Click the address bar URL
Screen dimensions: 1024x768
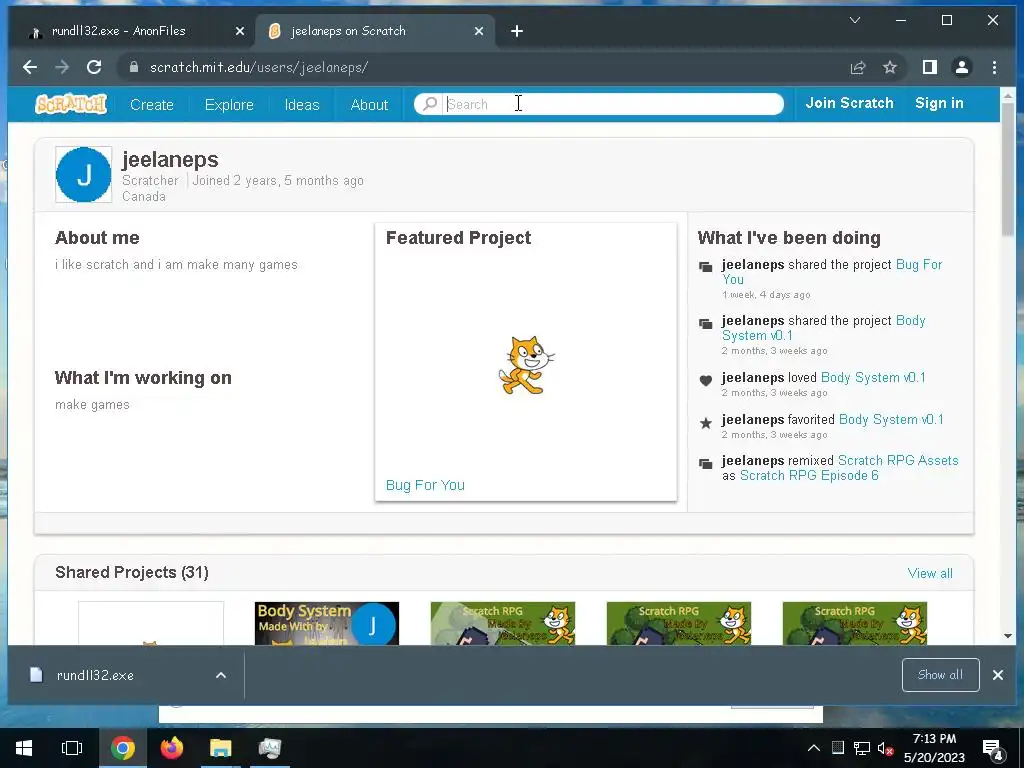pos(259,67)
